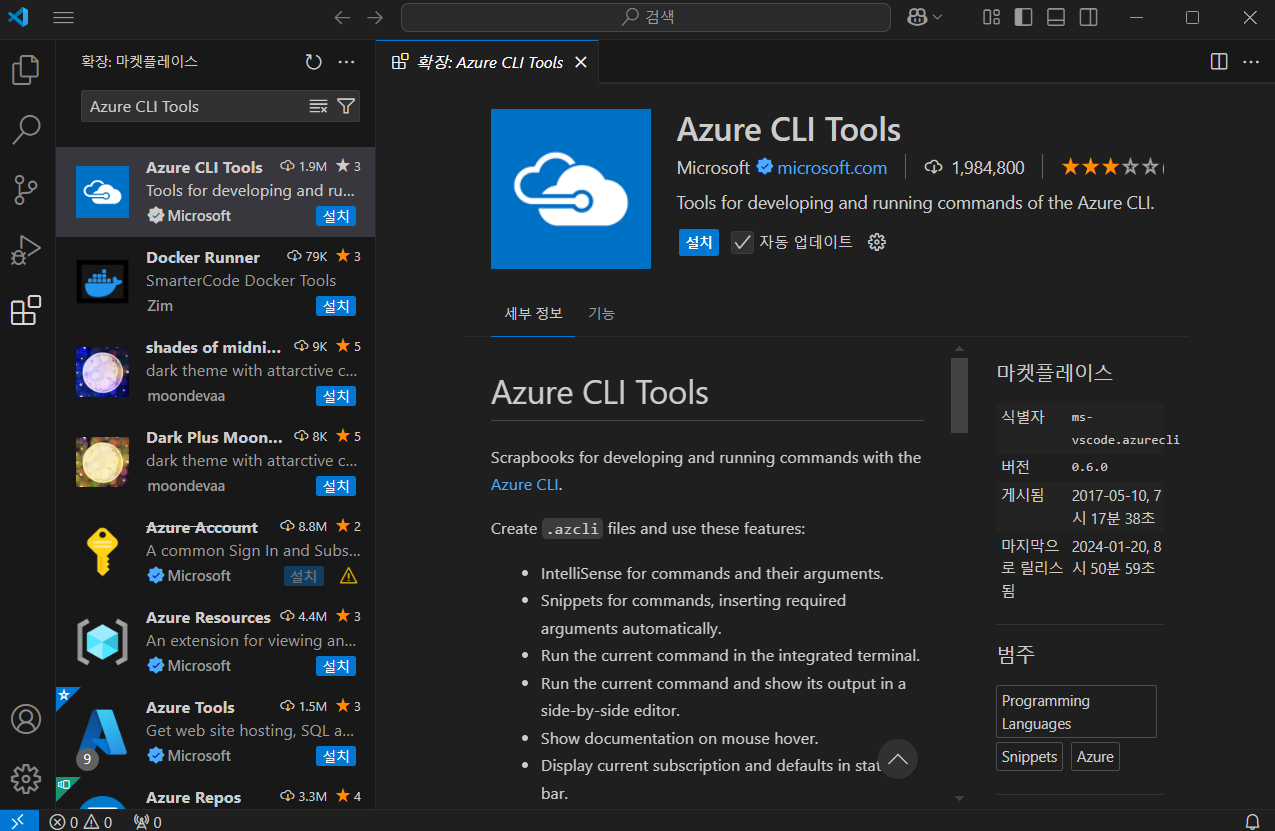Click the top command center search box

[646, 17]
